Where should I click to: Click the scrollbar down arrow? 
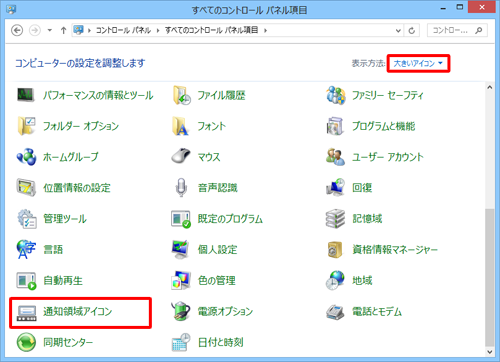point(489,352)
